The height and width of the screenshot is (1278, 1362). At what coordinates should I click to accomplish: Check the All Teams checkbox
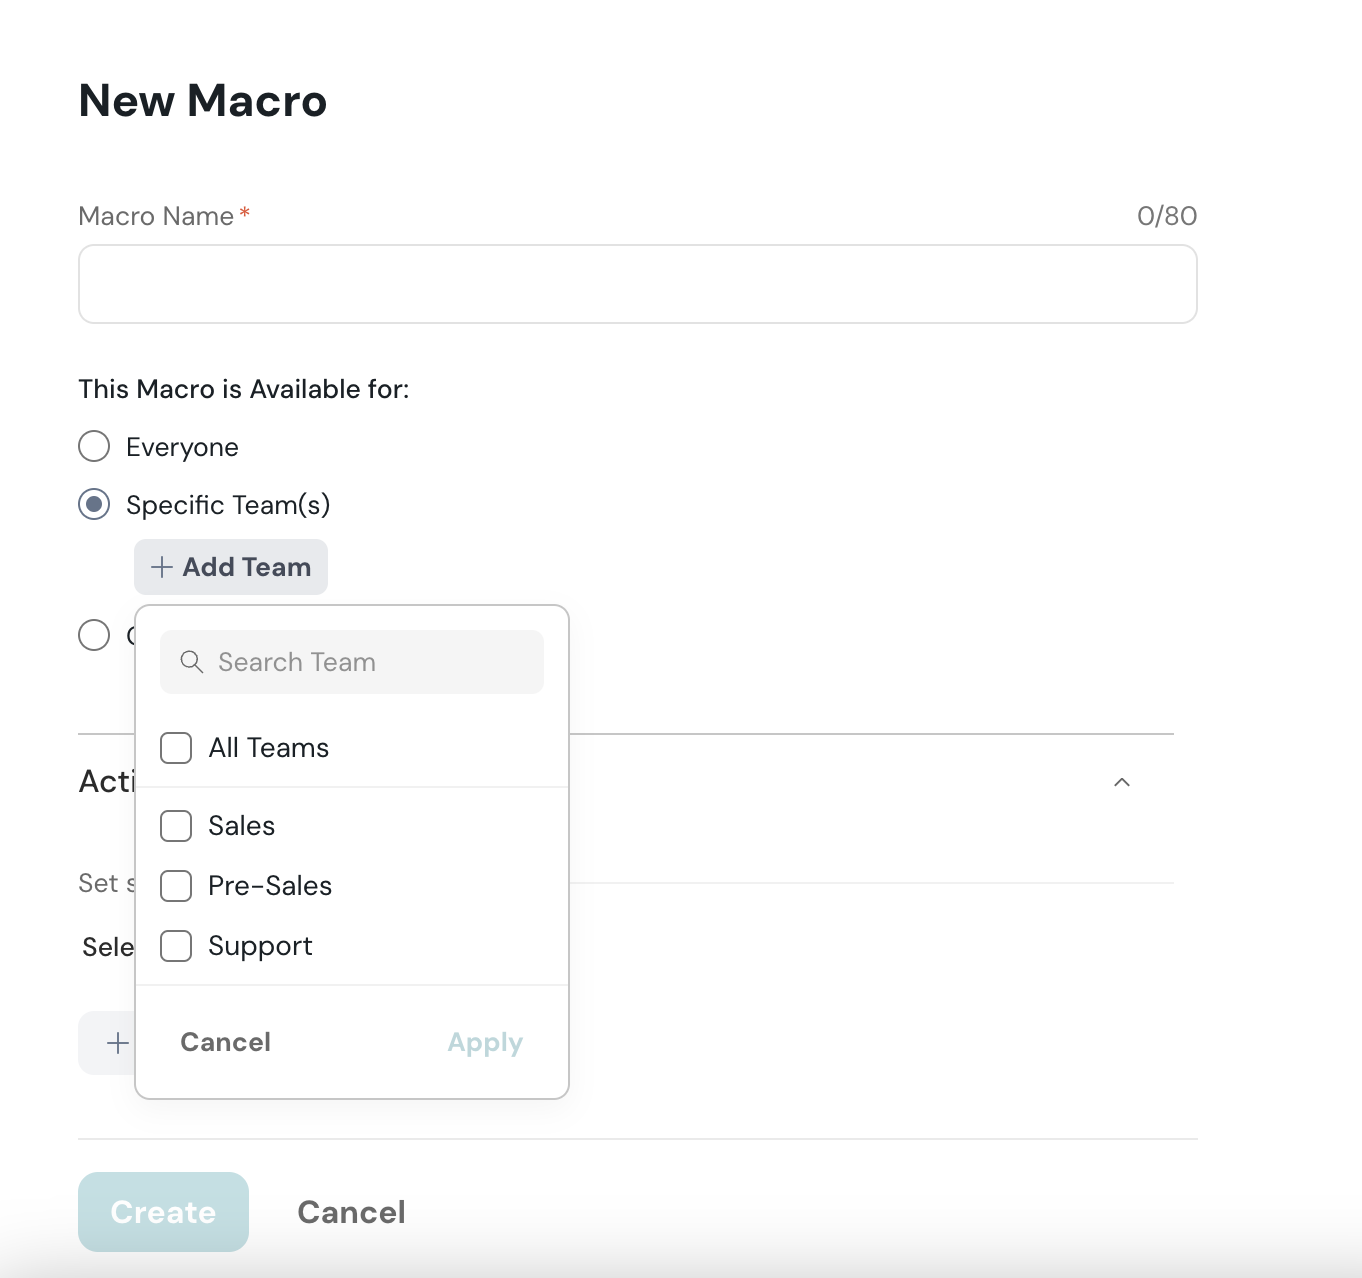click(176, 748)
